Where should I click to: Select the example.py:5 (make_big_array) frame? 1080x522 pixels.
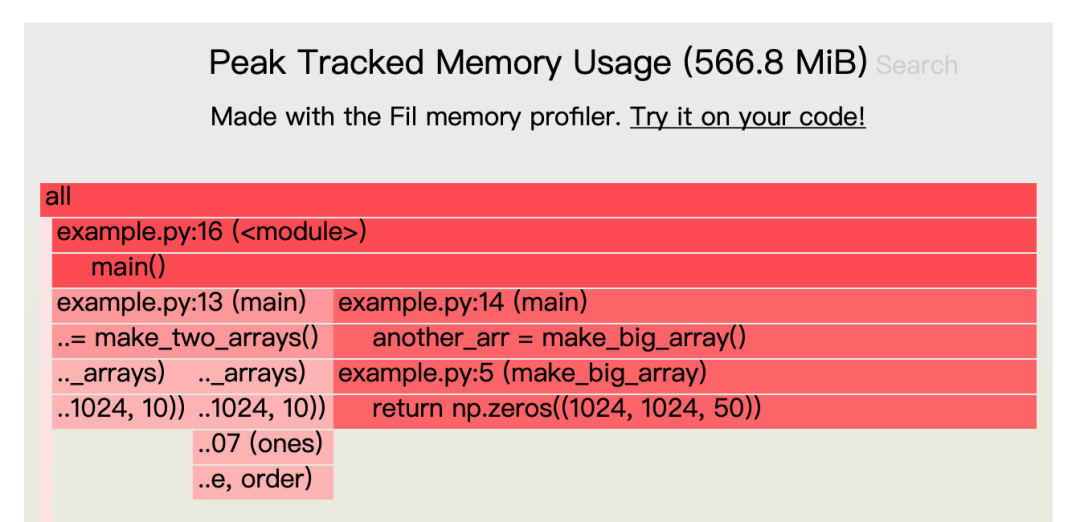click(684, 374)
